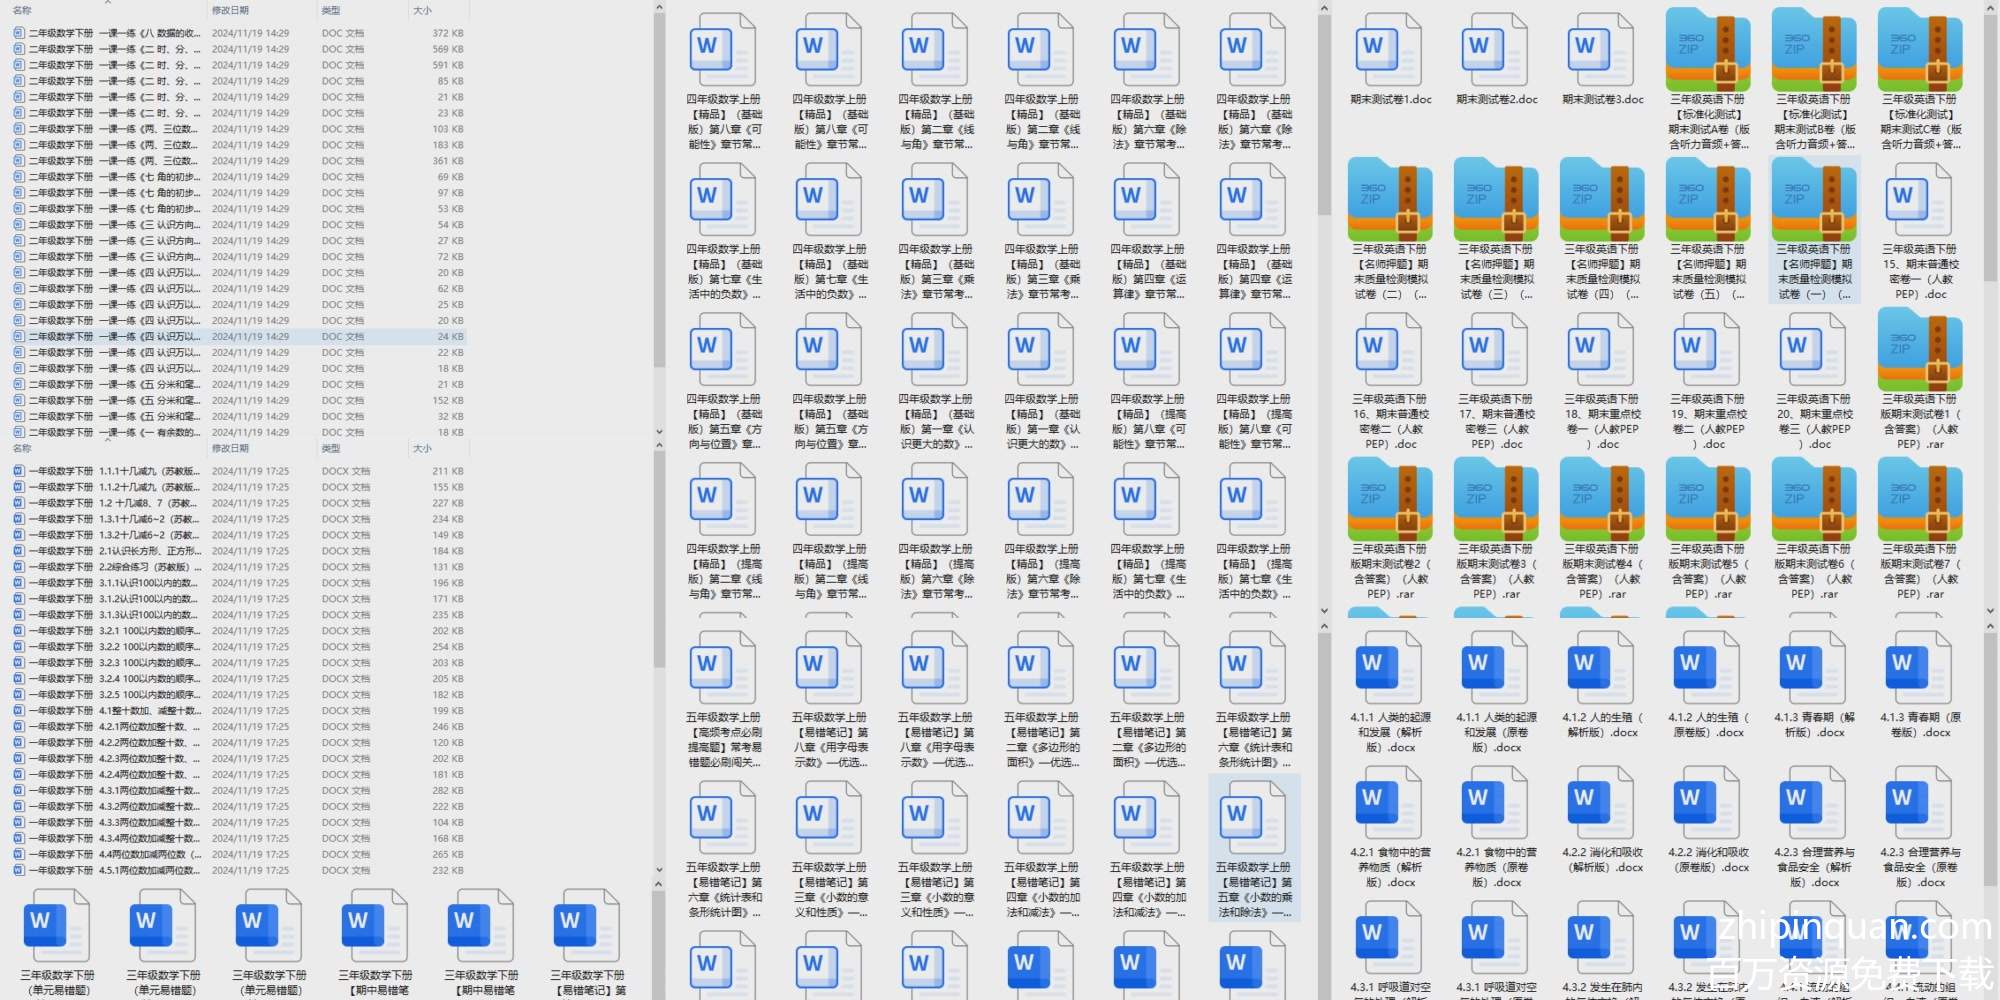Click the 名称 header in the lower list

(22, 449)
